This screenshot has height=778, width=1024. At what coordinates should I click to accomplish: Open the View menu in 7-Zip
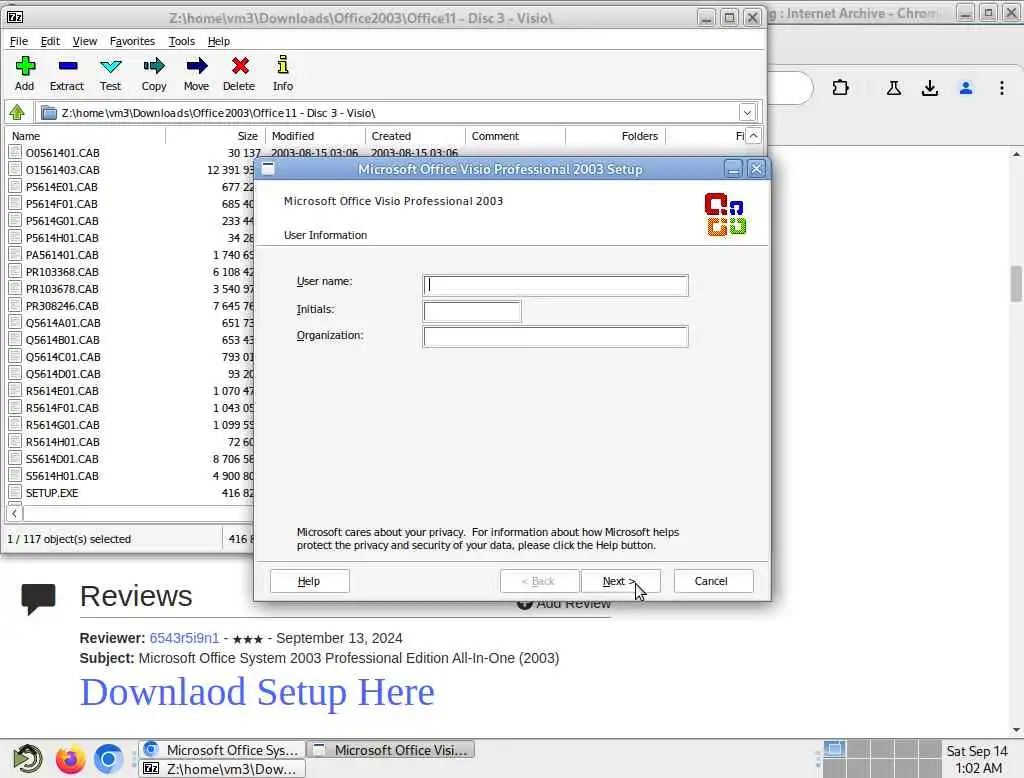85,41
